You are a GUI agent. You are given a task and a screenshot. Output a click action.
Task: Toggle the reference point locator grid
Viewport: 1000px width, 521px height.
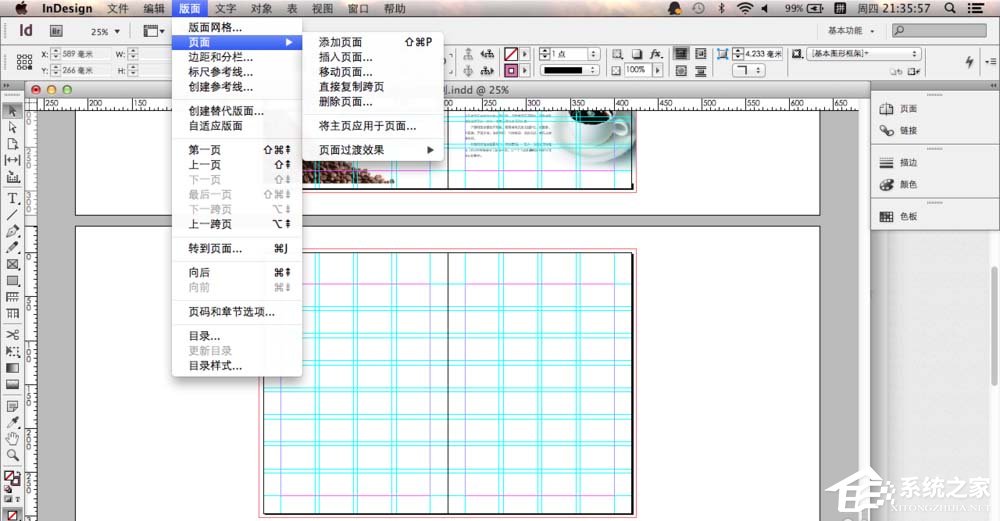click(x=25, y=62)
